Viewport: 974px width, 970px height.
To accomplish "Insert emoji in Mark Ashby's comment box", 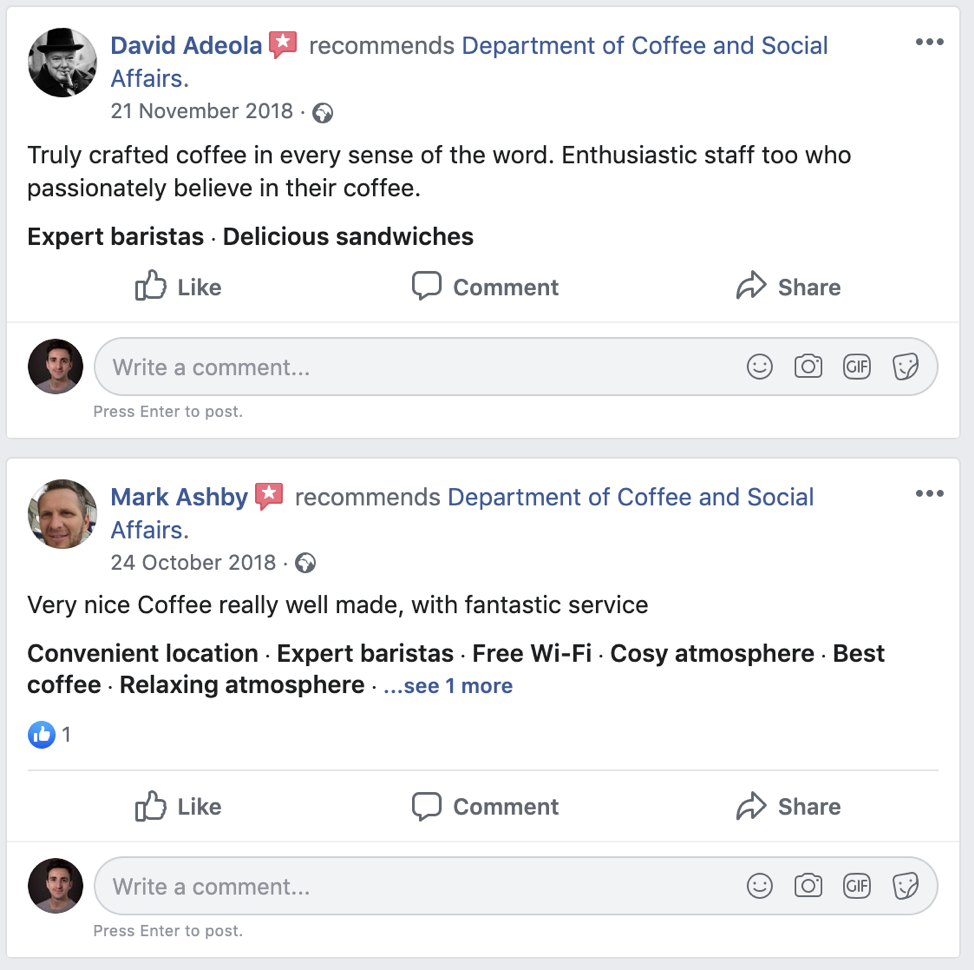I will [760, 886].
